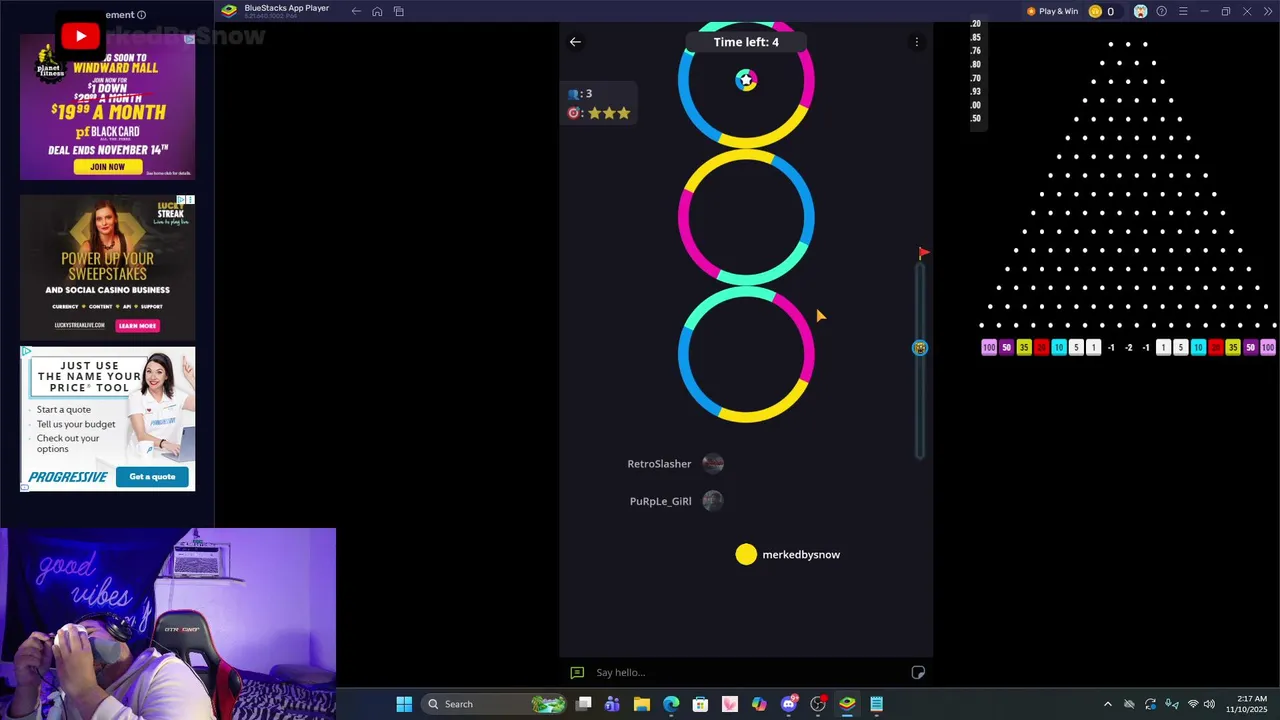Switch to BlueStacks taskbar icon
Screen dimensions: 1280x720
click(x=847, y=704)
